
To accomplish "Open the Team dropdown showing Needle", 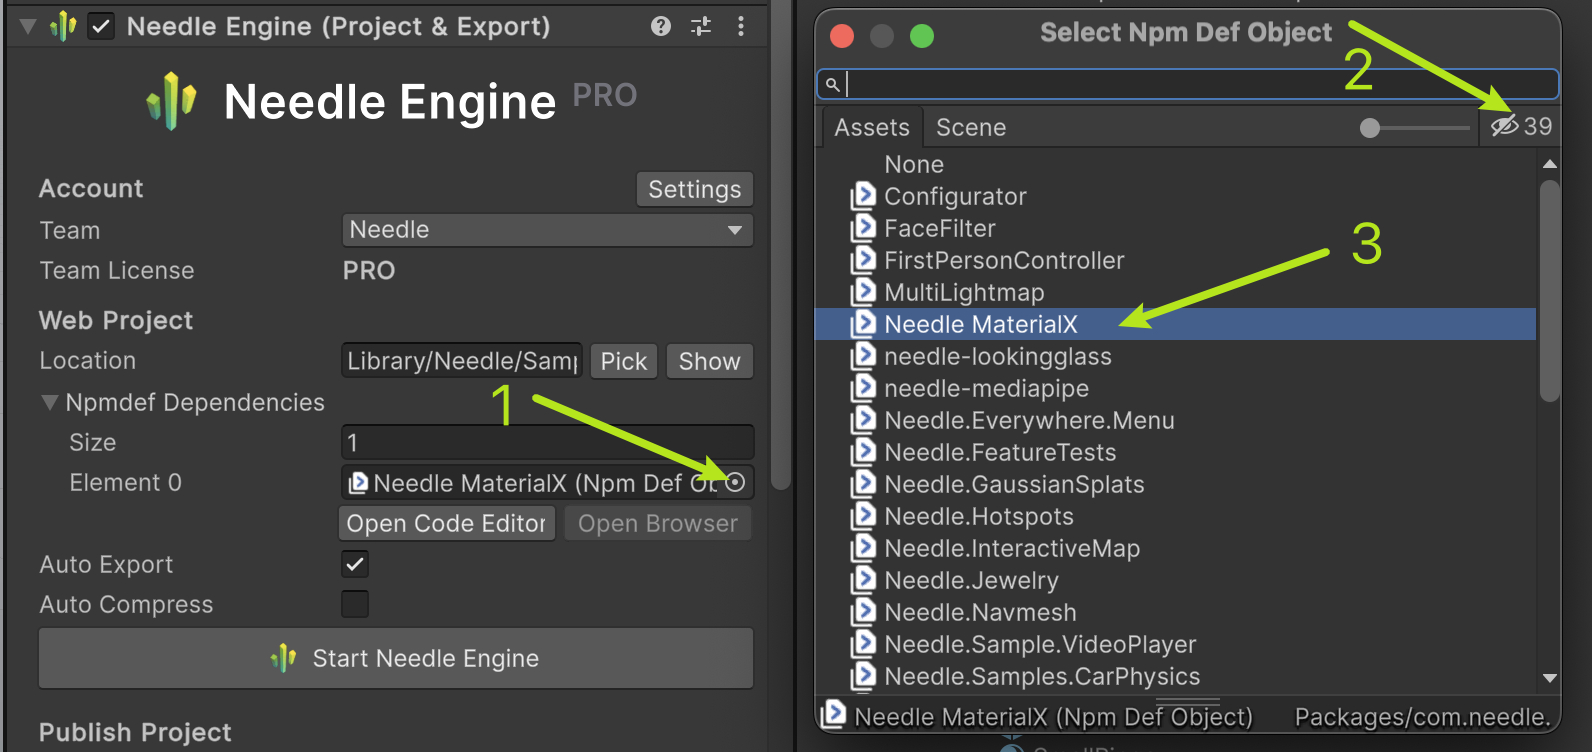I will 547,230.
